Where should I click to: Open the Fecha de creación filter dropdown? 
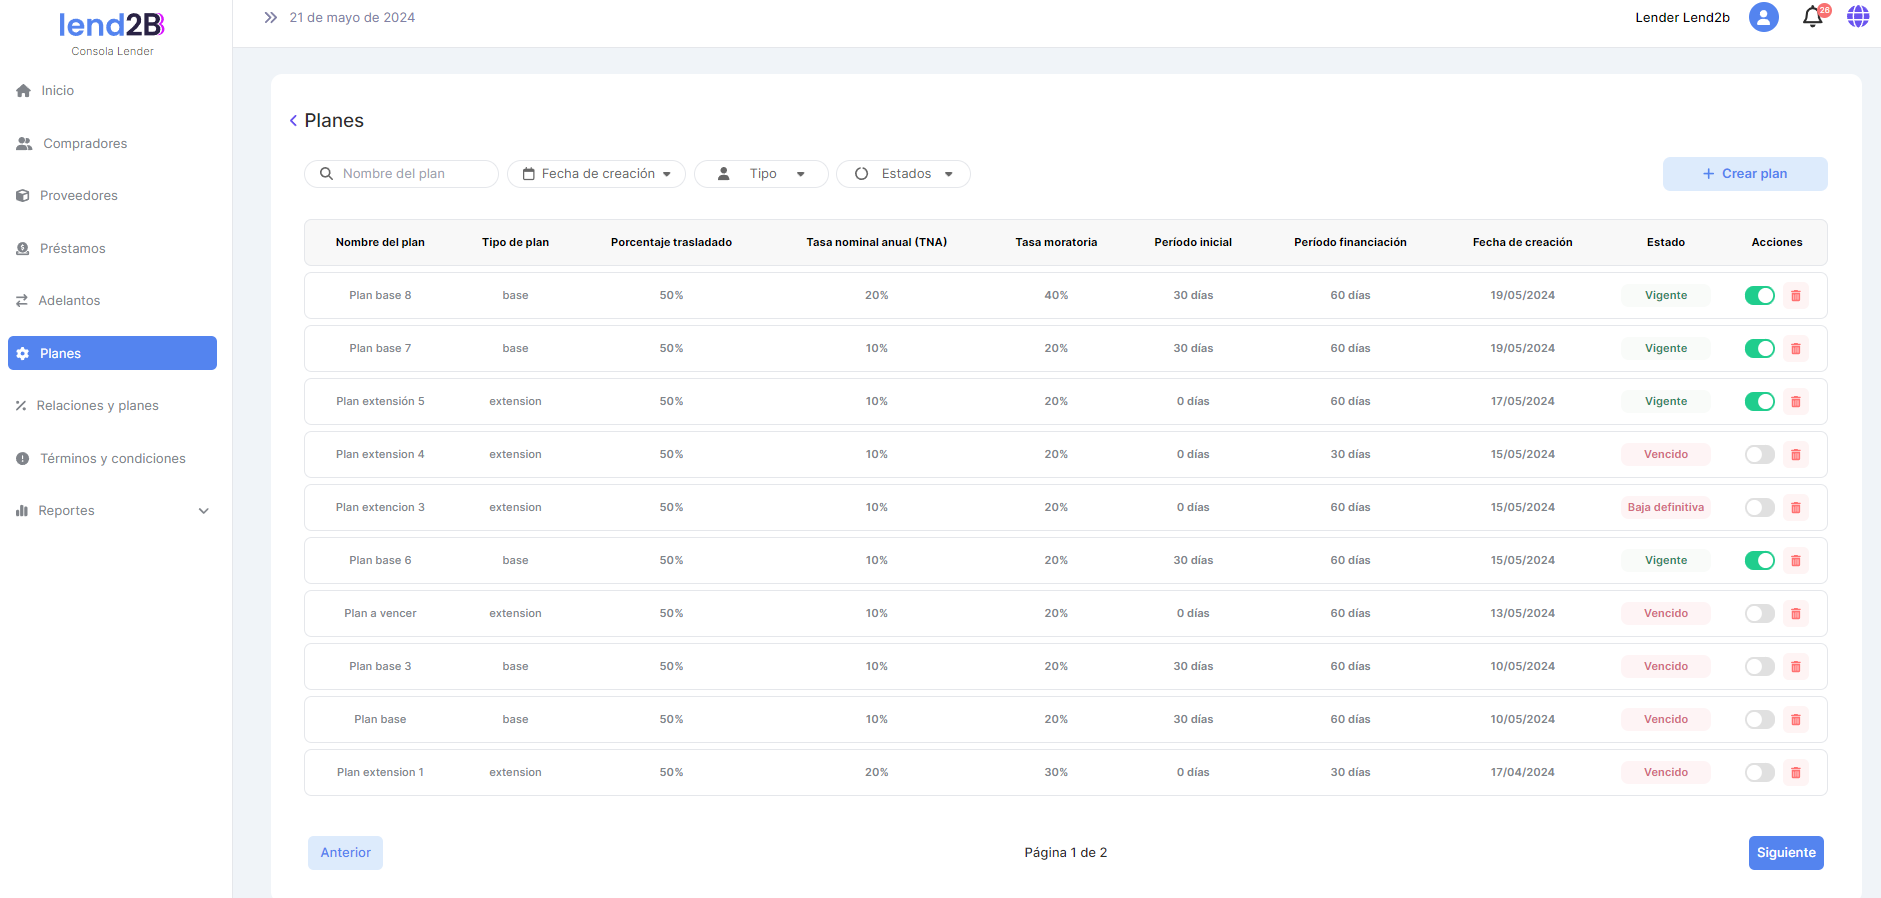pyautogui.click(x=596, y=174)
